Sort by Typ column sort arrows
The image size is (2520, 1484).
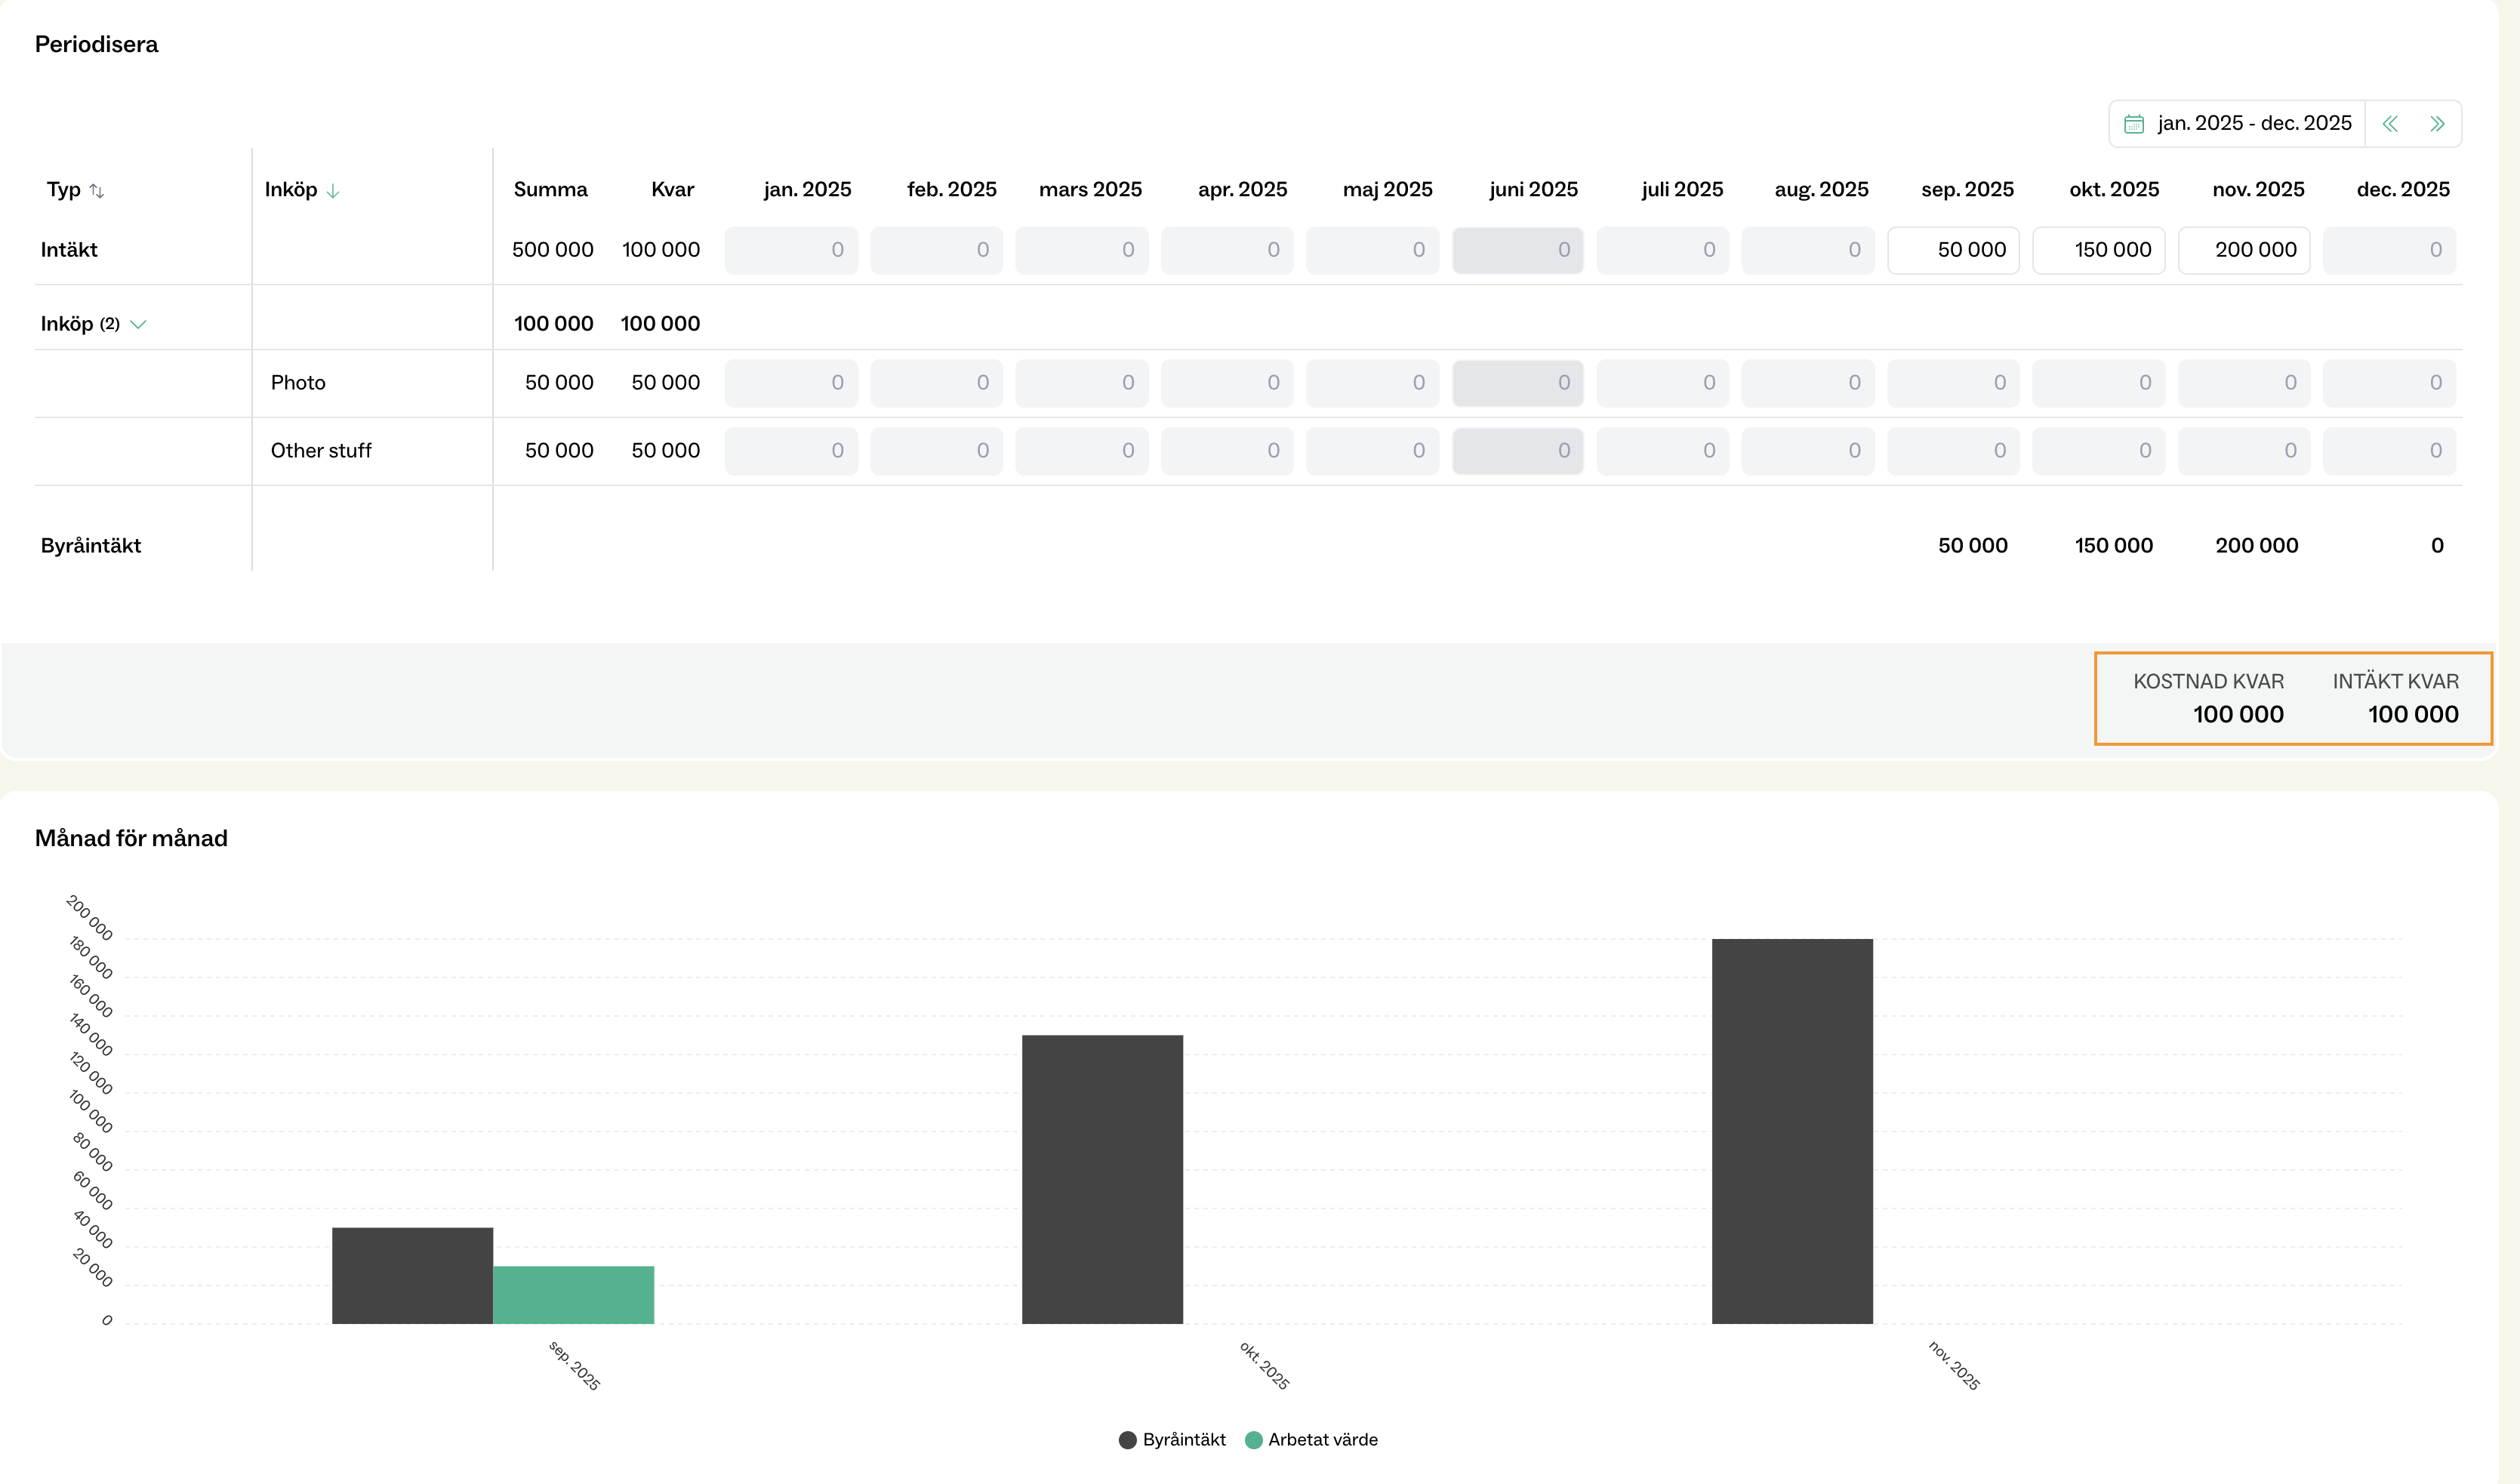[97, 191]
